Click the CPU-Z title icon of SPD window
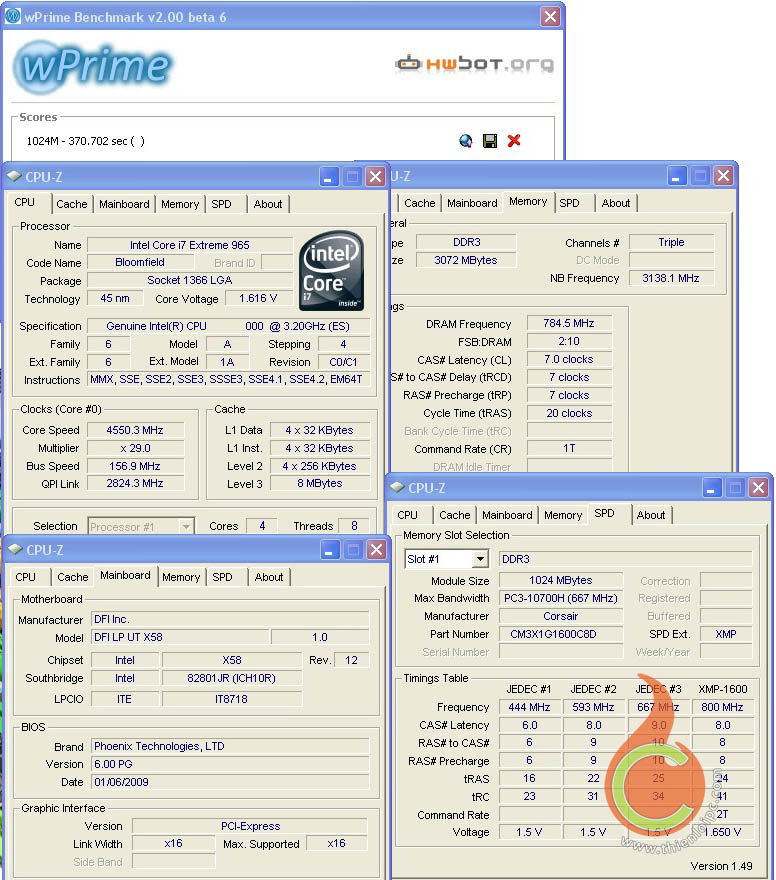 397,487
